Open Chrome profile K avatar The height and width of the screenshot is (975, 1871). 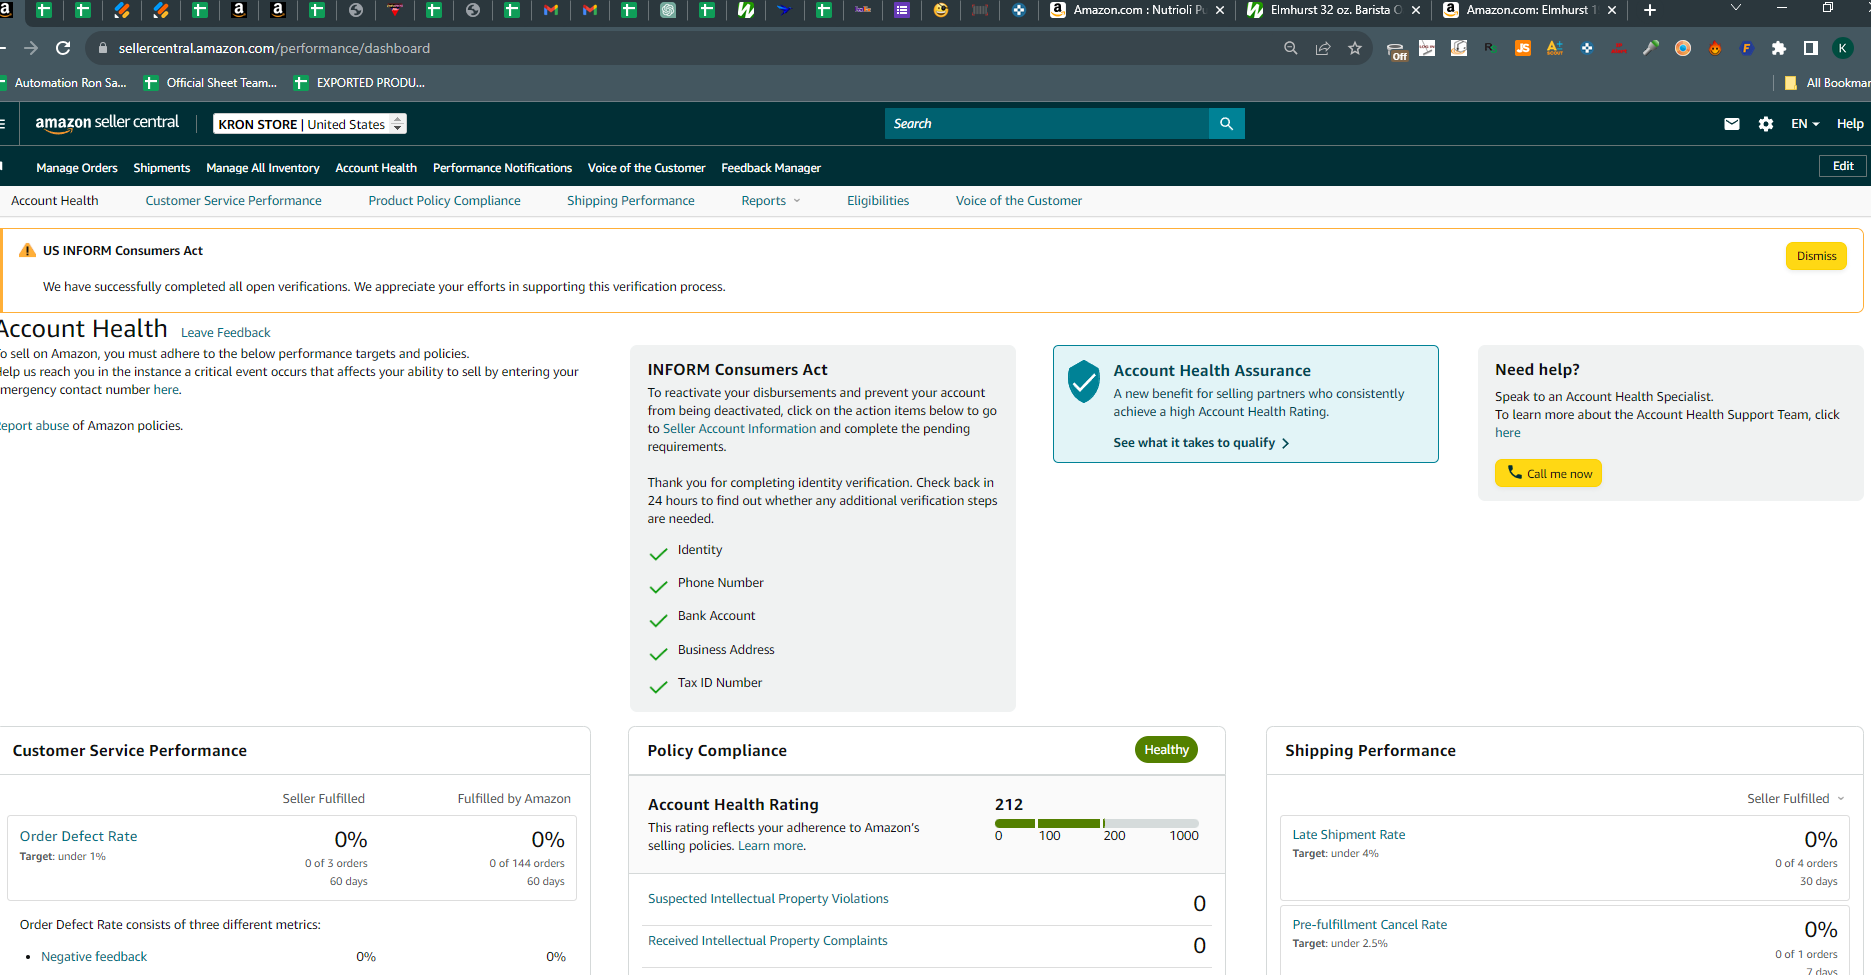tap(1843, 48)
